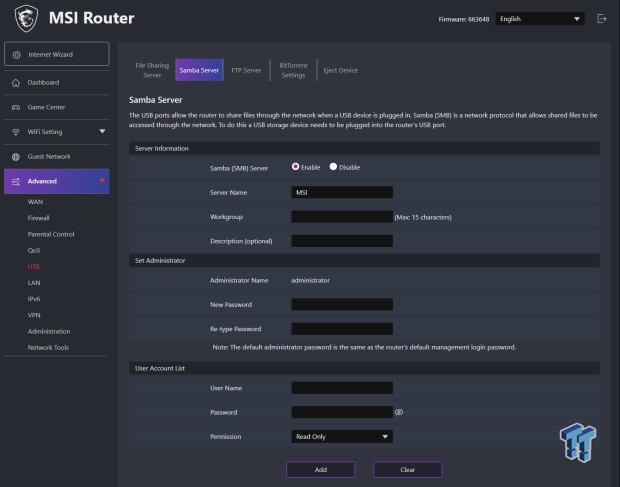Open LAN settings
This screenshot has width=620, height=487.
pos(34,283)
